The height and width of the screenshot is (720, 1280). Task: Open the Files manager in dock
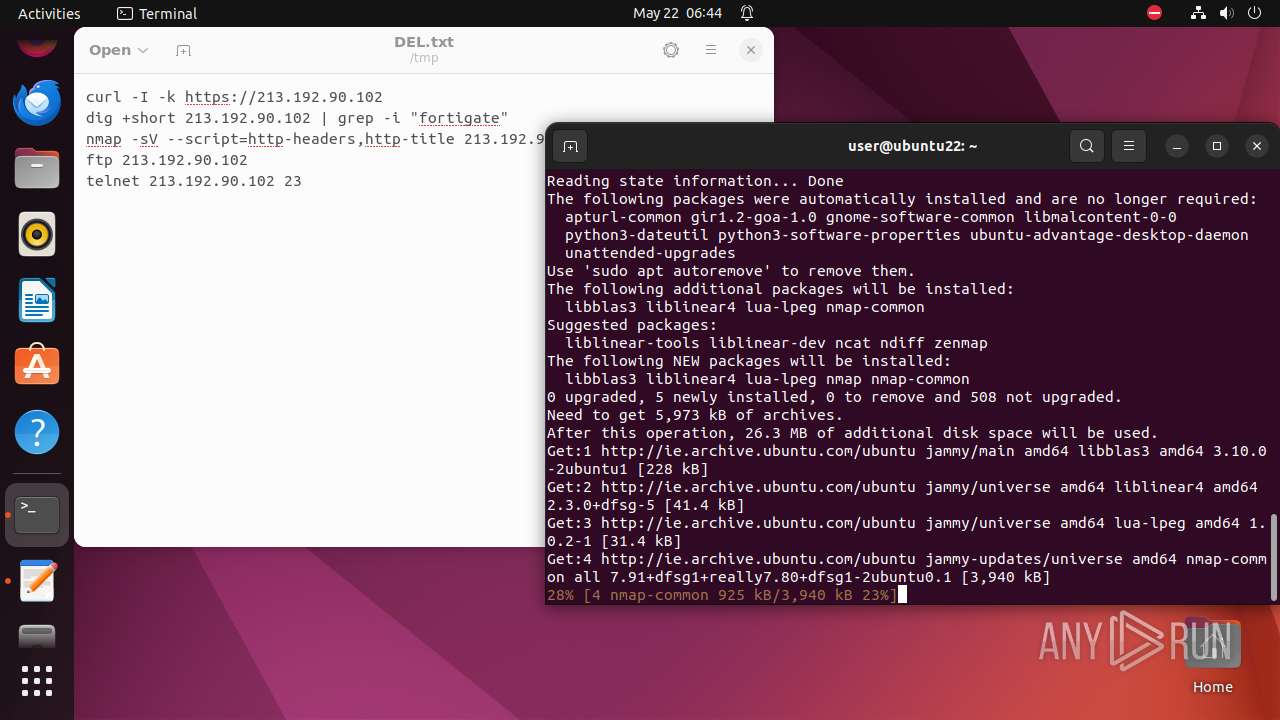click(37, 169)
